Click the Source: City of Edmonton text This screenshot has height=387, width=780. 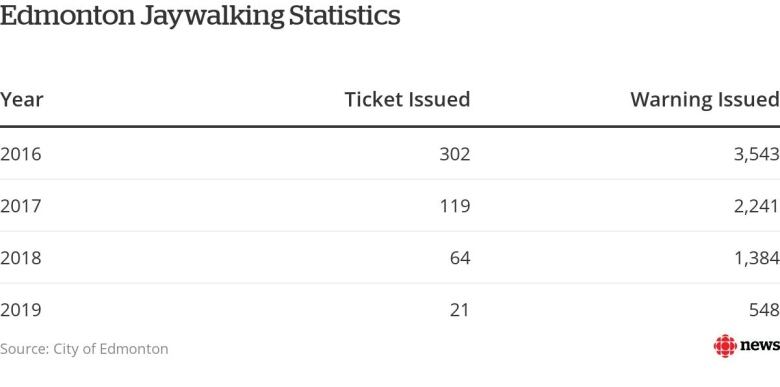(84, 349)
